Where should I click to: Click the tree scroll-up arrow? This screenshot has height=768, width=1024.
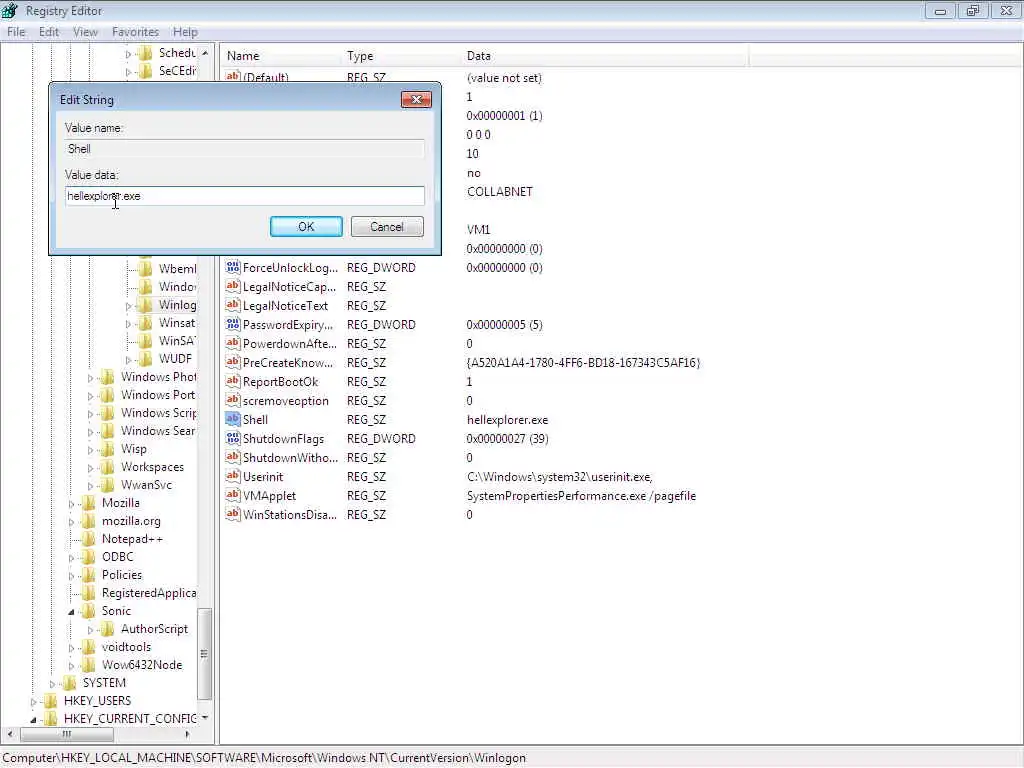[205, 53]
